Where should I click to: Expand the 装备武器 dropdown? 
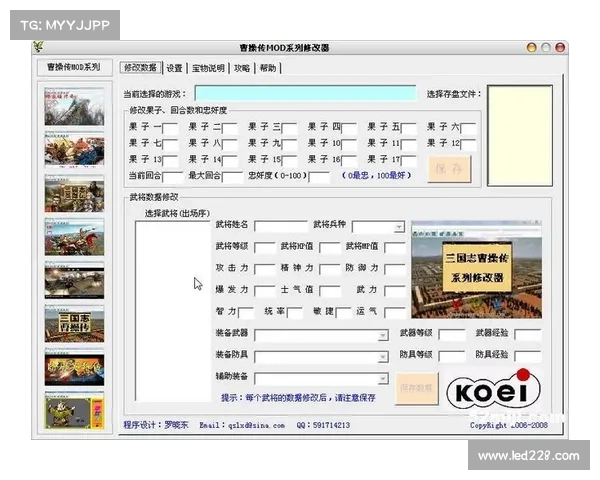[383, 335]
